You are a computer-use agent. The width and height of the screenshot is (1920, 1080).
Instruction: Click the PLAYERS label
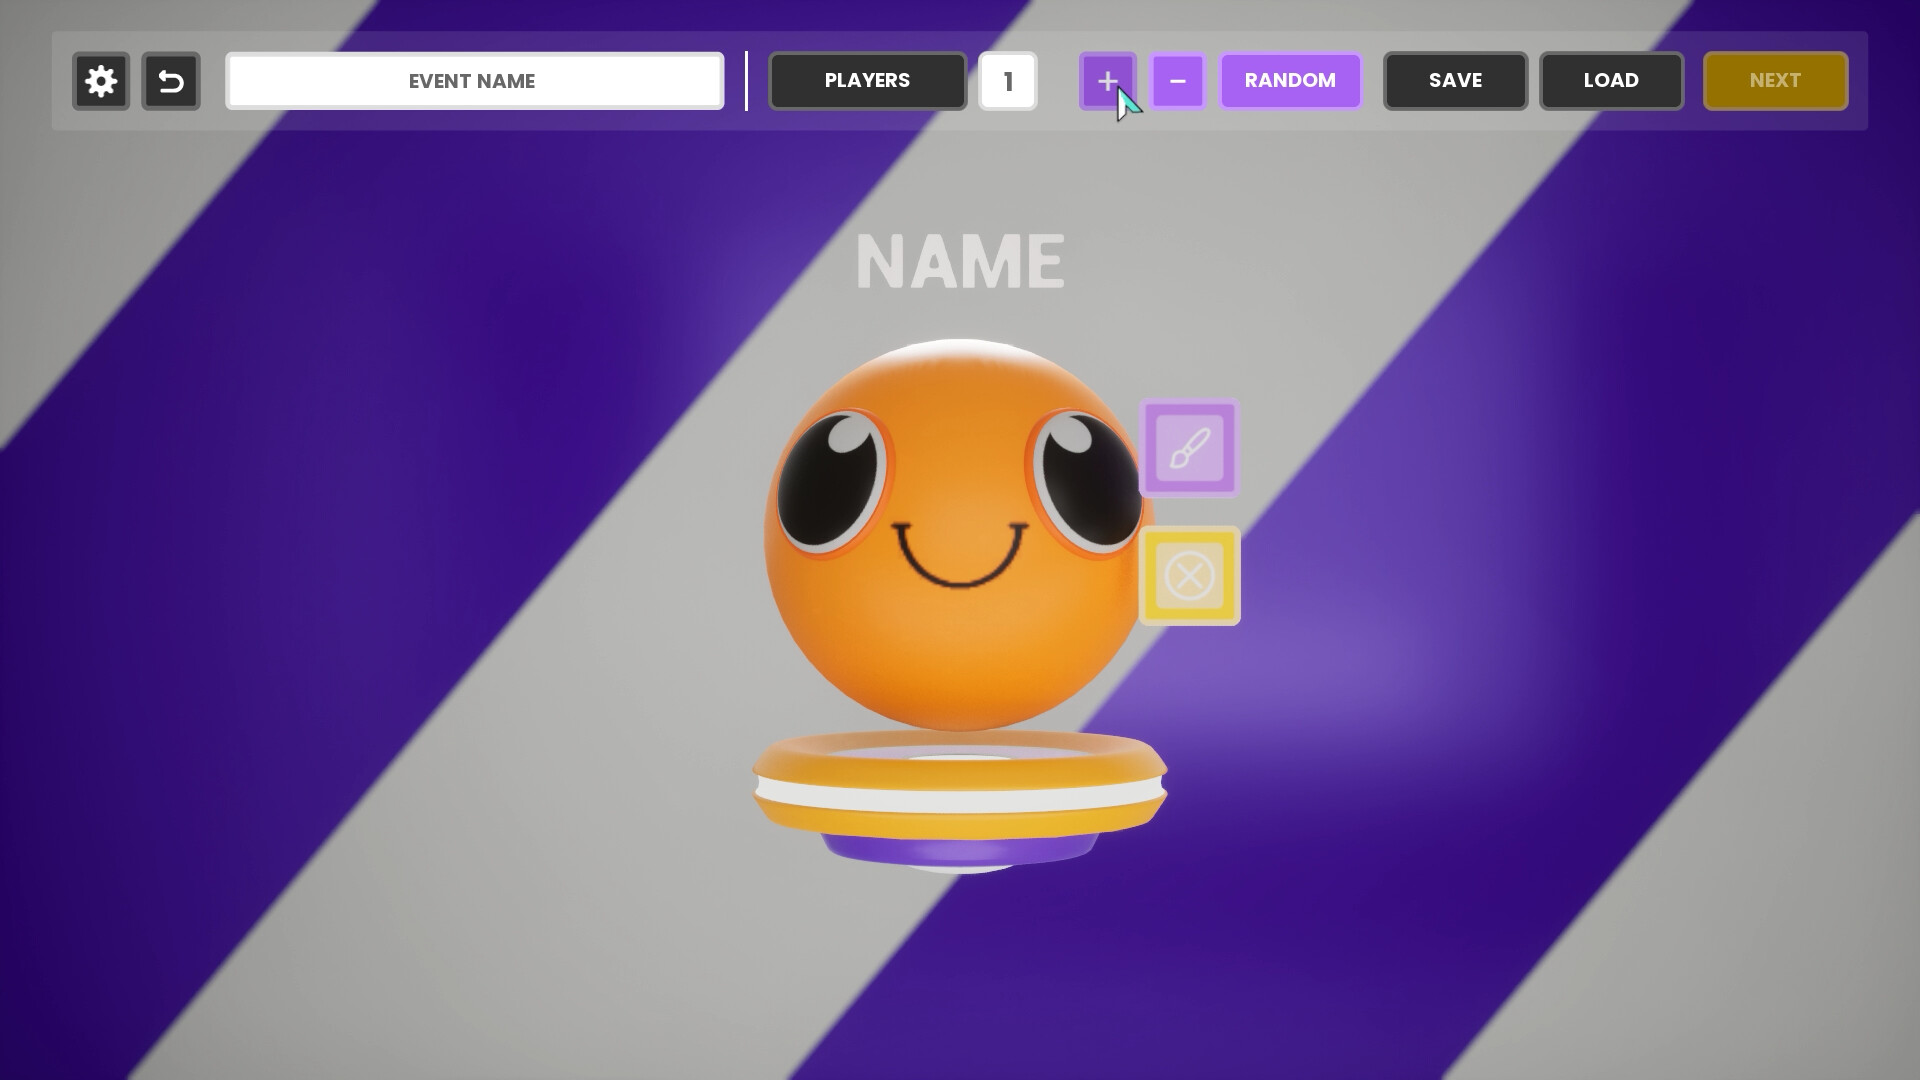click(867, 81)
